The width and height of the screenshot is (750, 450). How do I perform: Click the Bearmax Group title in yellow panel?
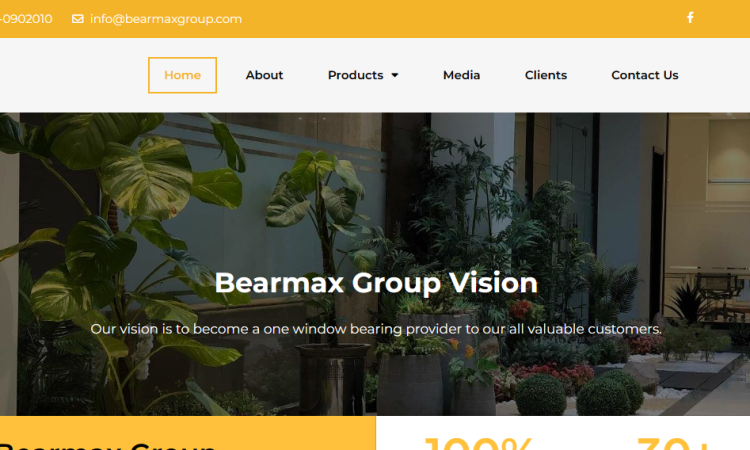(x=108, y=446)
